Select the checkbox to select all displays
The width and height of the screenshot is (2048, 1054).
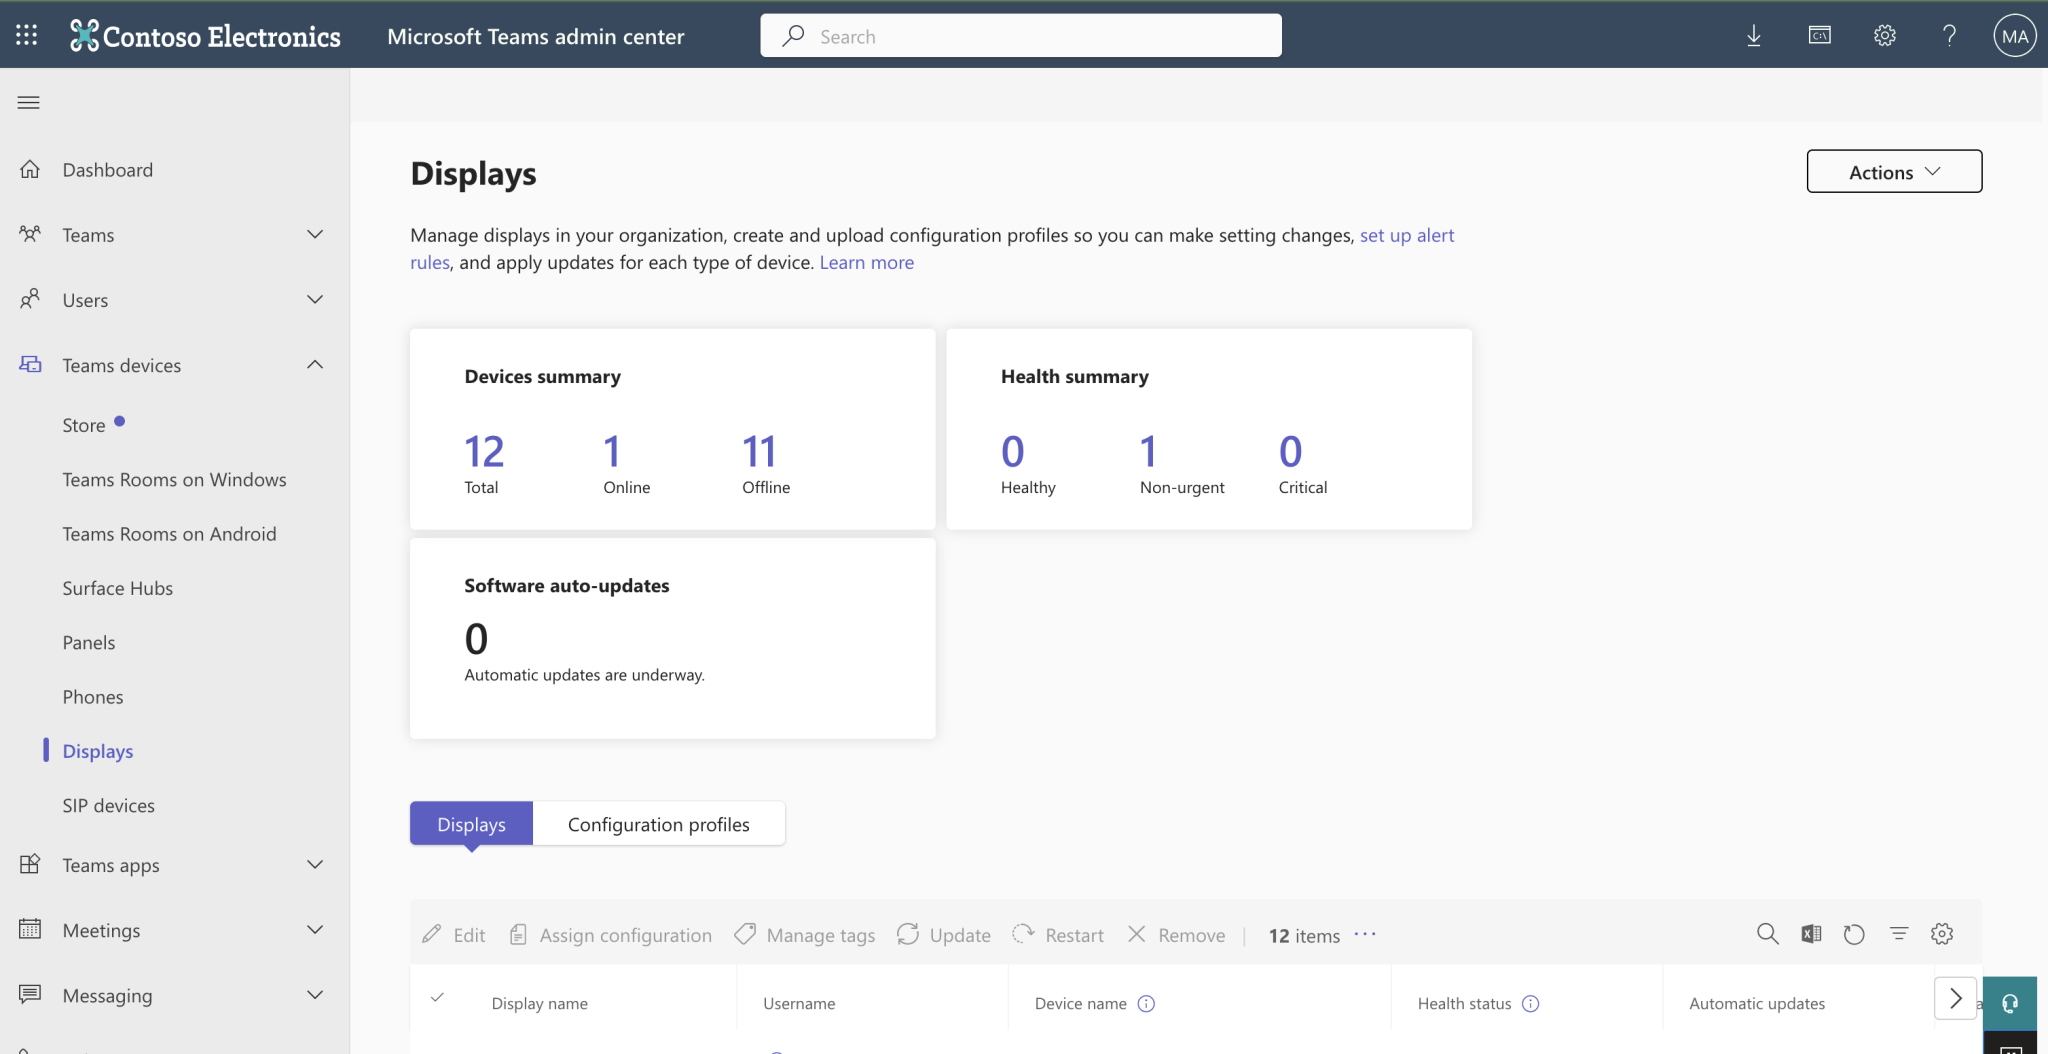(x=438, y=998)
